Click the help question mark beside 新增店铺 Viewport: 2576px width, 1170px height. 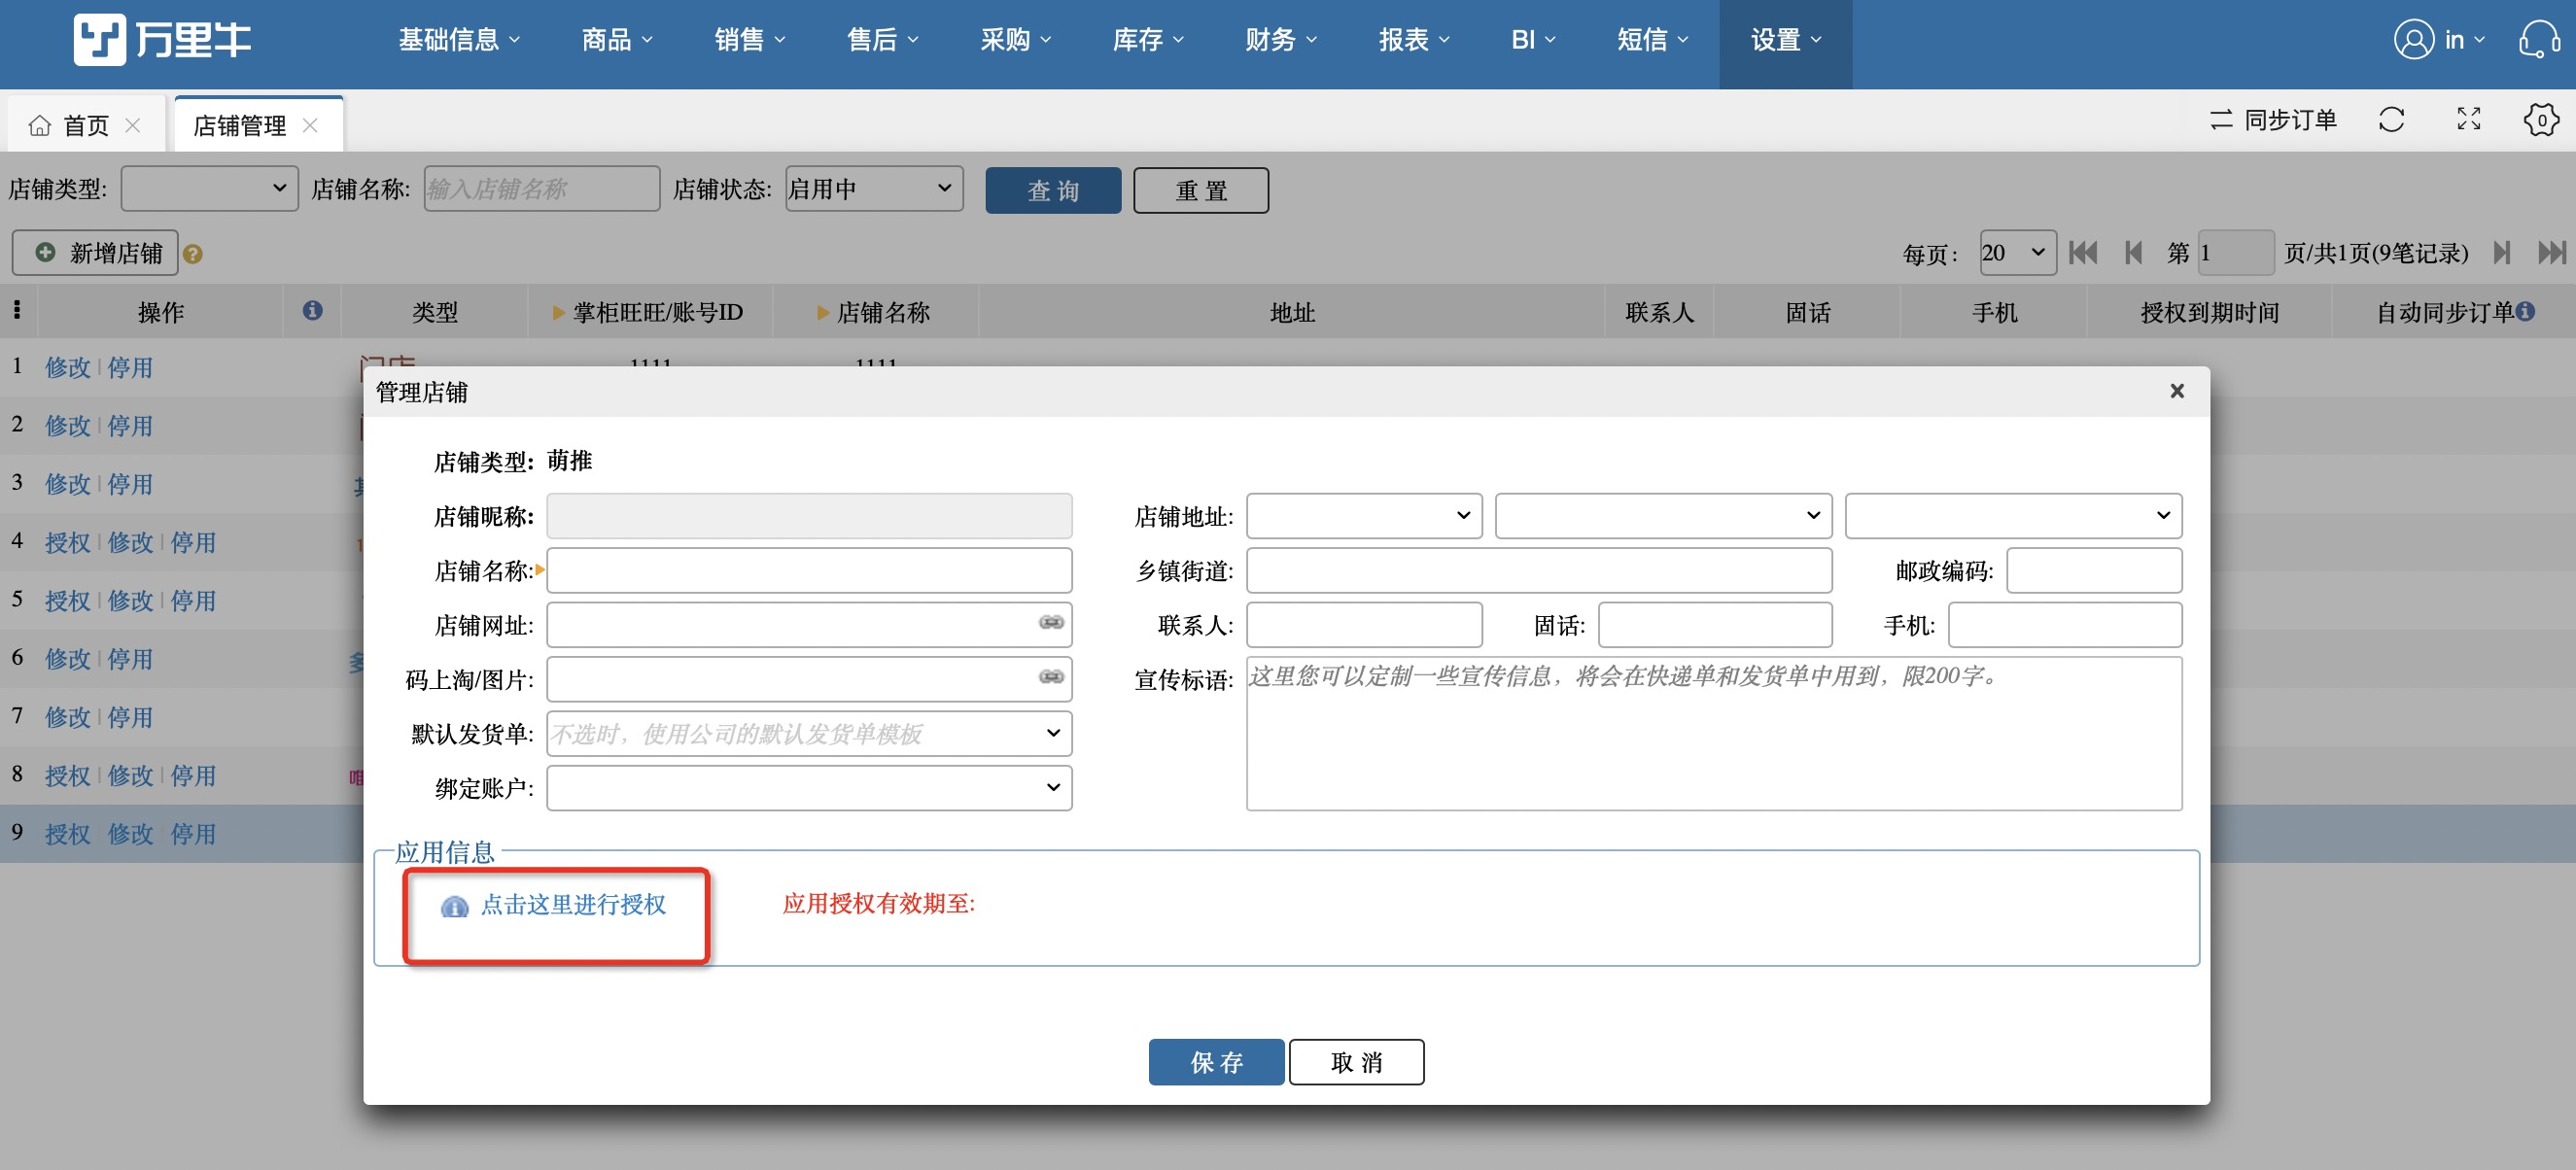(x=193, y=254)
